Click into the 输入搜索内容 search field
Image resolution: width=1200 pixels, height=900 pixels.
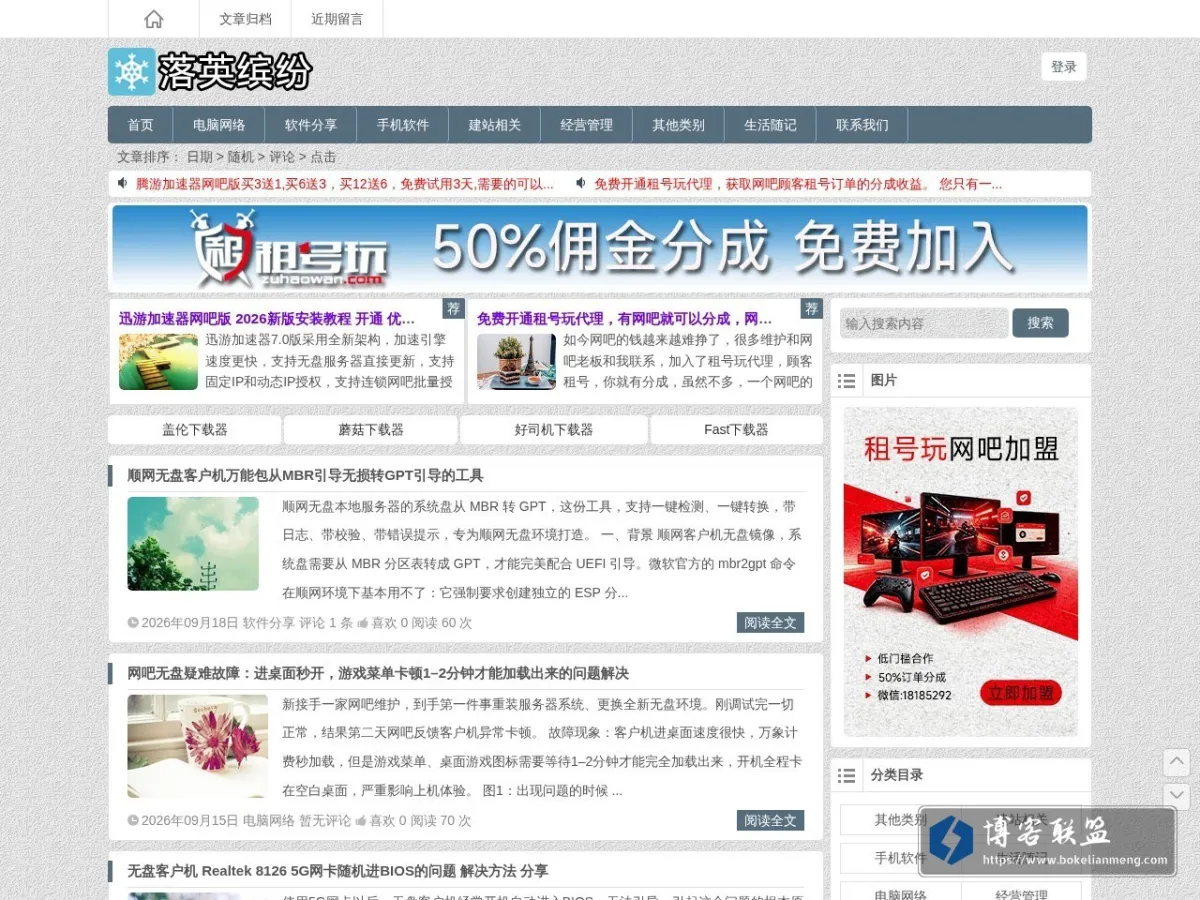(x=924, y=323)
